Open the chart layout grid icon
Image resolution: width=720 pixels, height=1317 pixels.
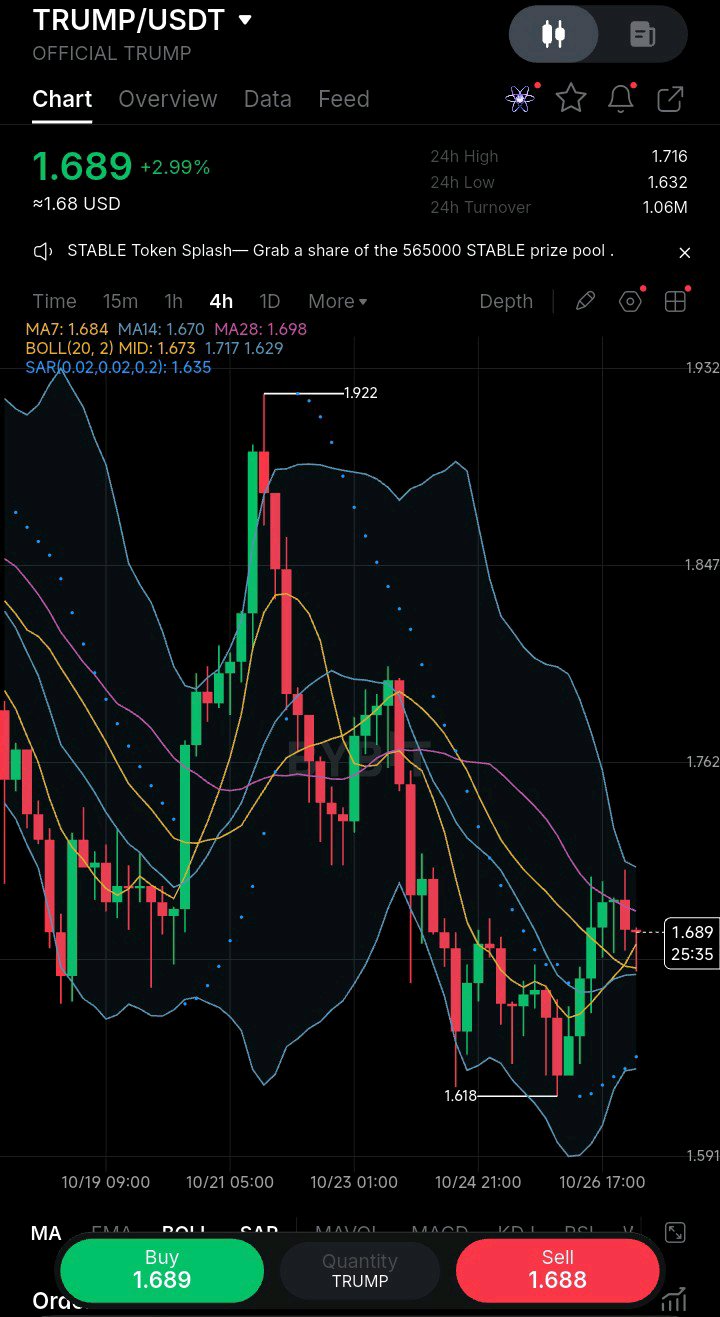tap(676, 301)
